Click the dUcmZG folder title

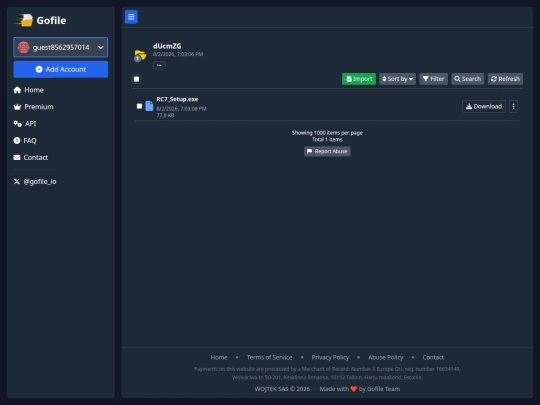(x=167, y=46)
